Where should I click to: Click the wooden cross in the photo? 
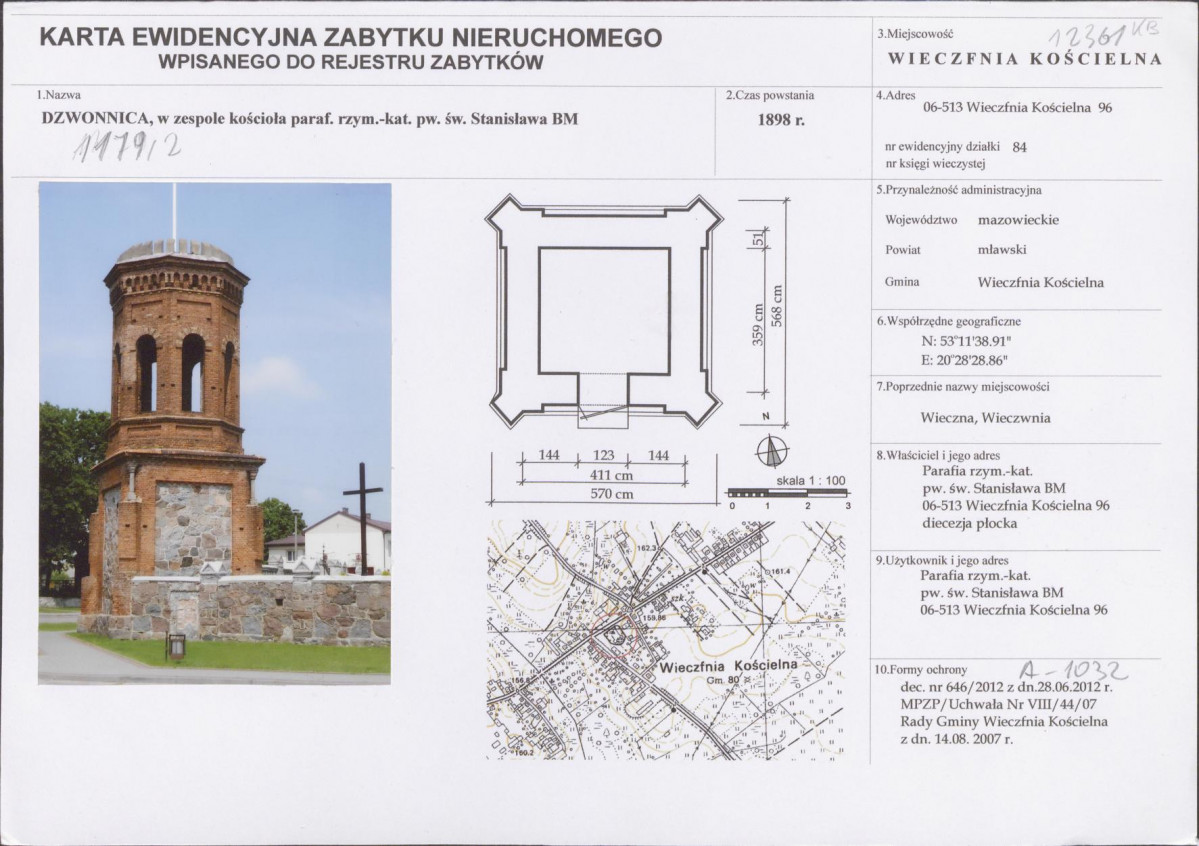point(362,516)
